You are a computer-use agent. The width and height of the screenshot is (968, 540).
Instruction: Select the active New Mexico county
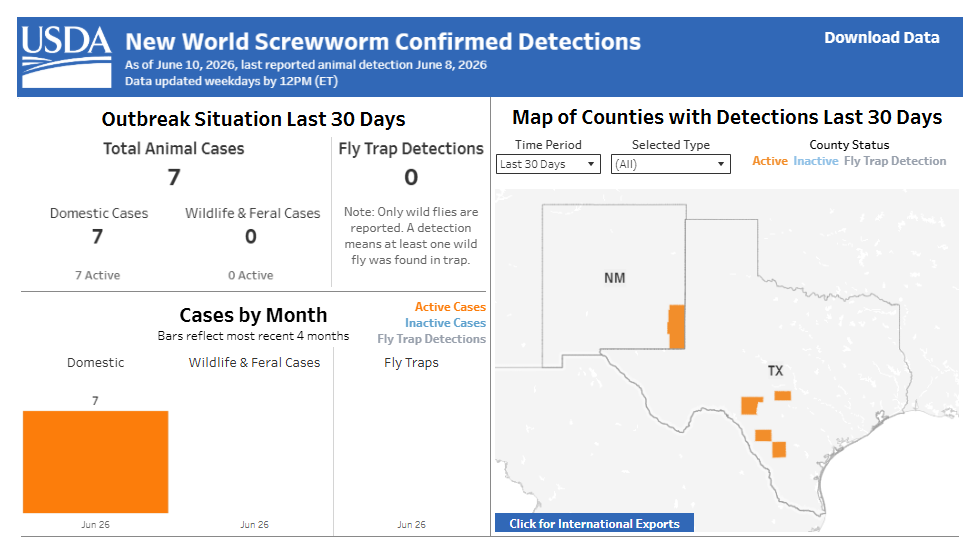[x=677, y=326]
